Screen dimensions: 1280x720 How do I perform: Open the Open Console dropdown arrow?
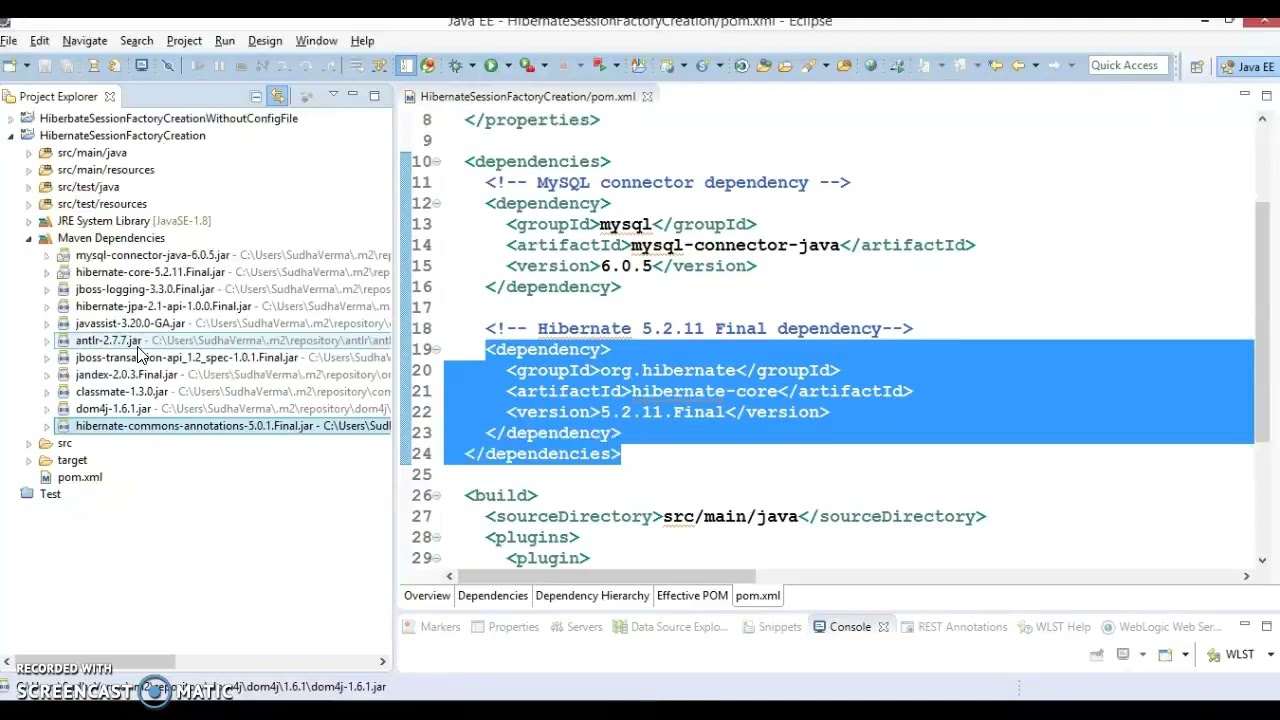pos(1185,655)
